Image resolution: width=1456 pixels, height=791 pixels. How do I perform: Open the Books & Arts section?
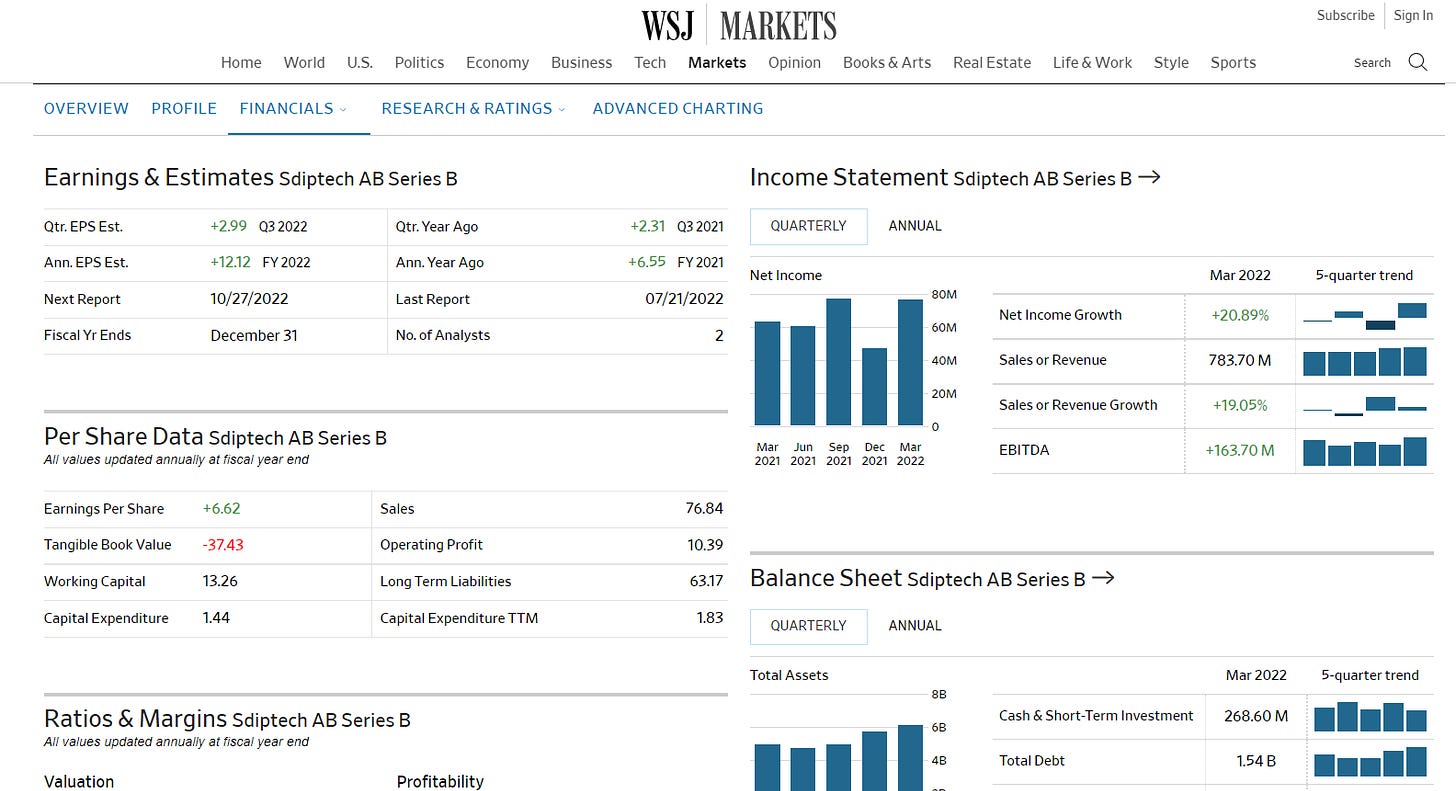click(x=887, y=62)
